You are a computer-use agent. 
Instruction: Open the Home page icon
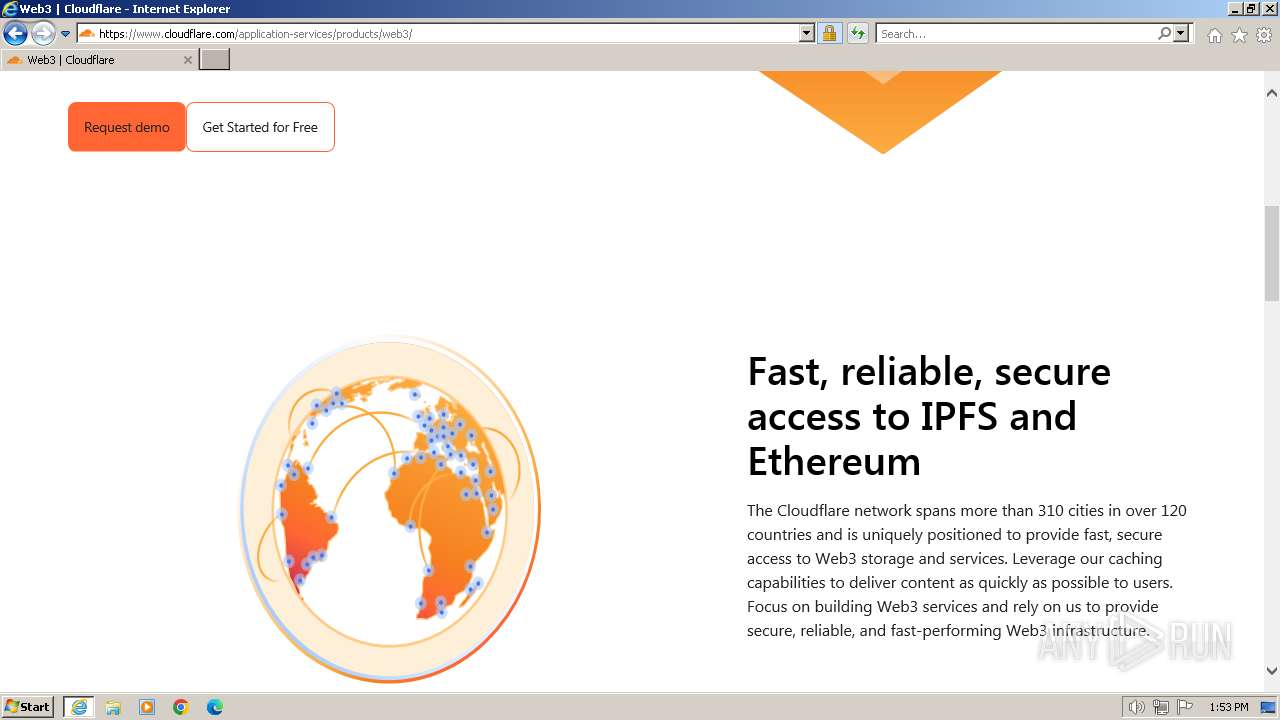click(x=1214, y=35)
